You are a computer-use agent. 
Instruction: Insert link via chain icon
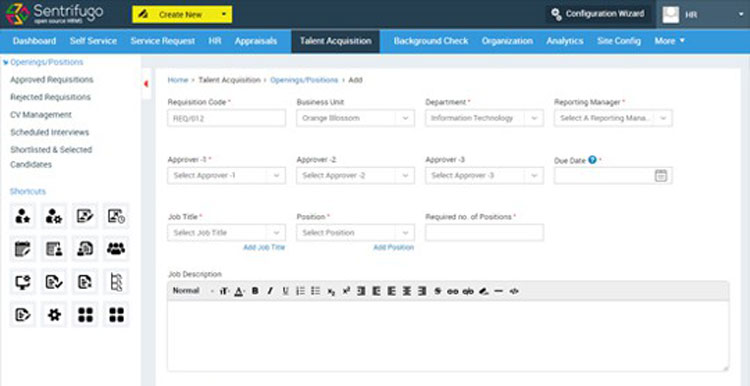point(452,291)
